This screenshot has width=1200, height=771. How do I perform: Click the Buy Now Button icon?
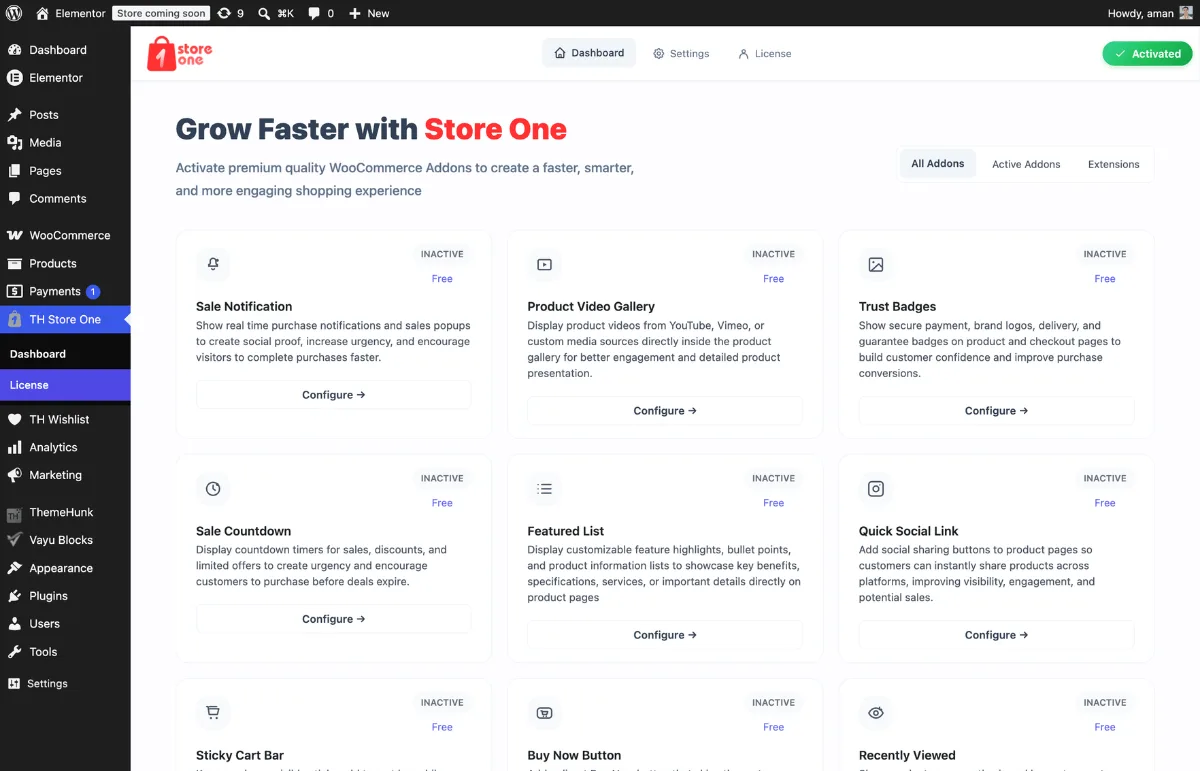[544, 713]
